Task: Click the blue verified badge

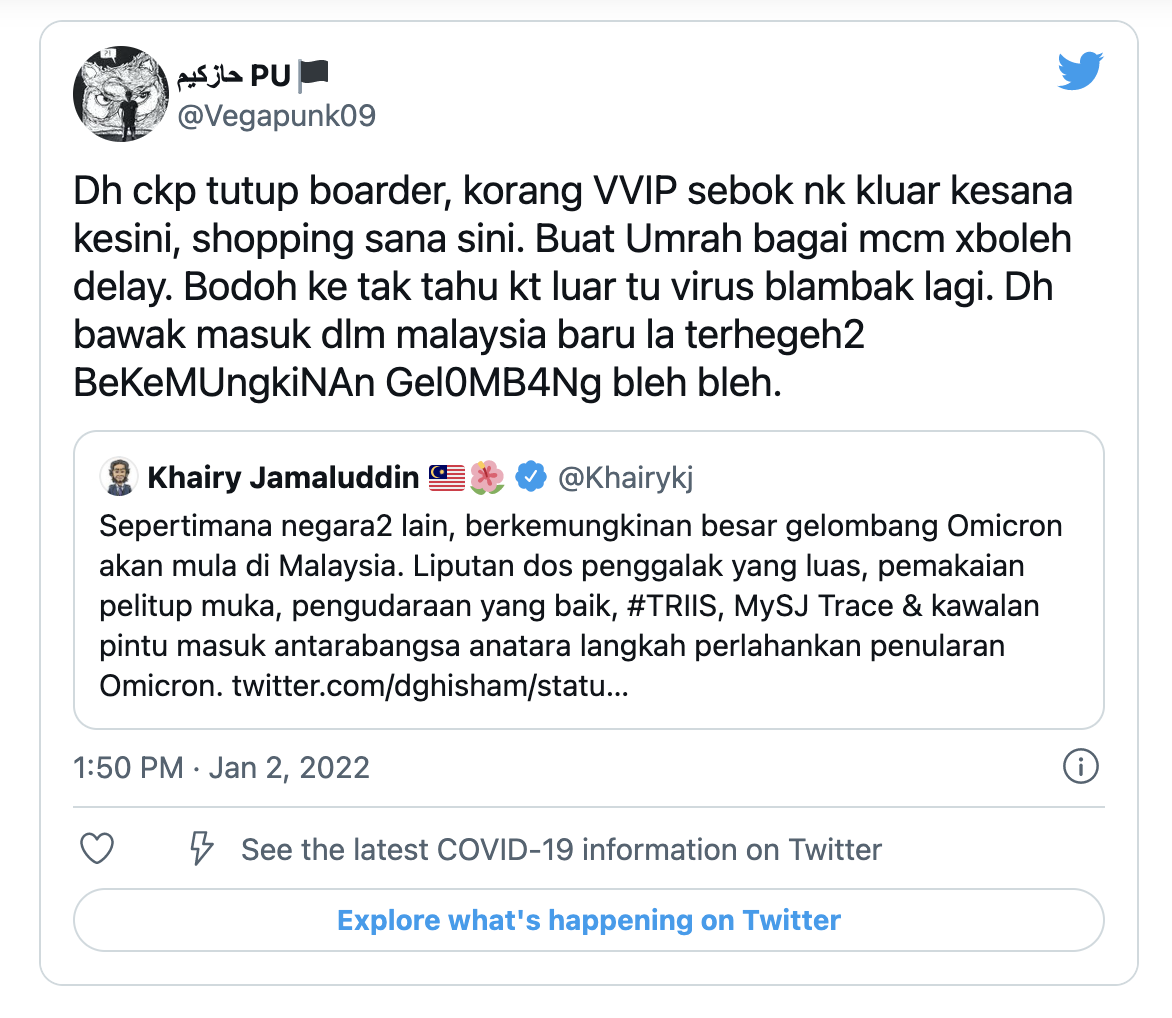Action: pyautogui.click(x=531, y=477)
